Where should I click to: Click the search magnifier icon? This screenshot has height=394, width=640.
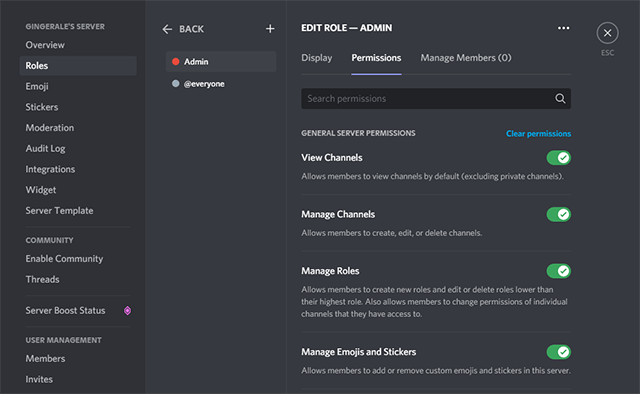coord(560,98)
